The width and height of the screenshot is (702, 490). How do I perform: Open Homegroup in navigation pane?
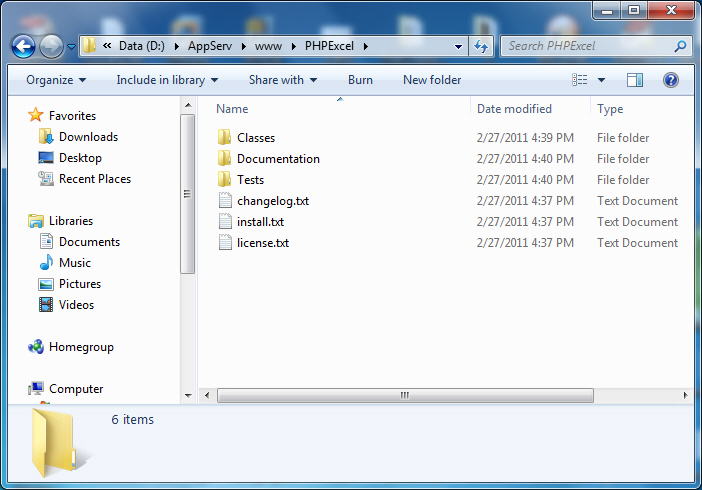click(81, 347)
